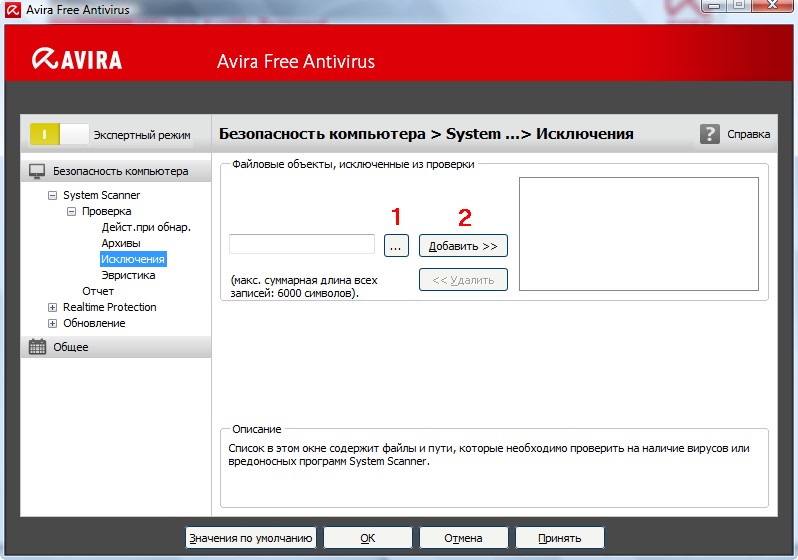Collapse the System Scanner tree node
798x560 pixels.
tap(52, 195)
